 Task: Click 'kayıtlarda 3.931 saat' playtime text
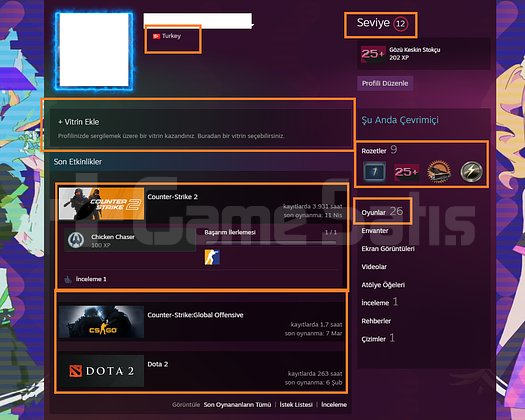[x=313, y=206]
